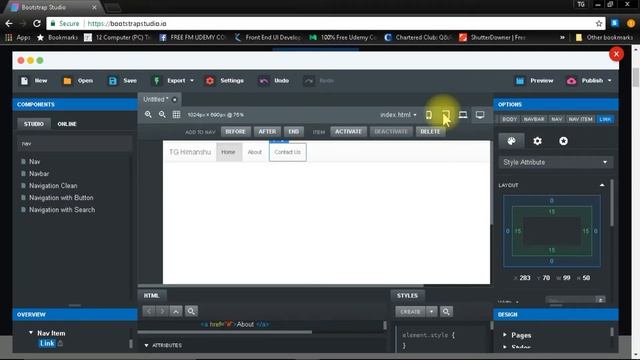This screenshot has height=360, width=640.
Task: Click the greyed Redo icon
Action: point(309,81)
